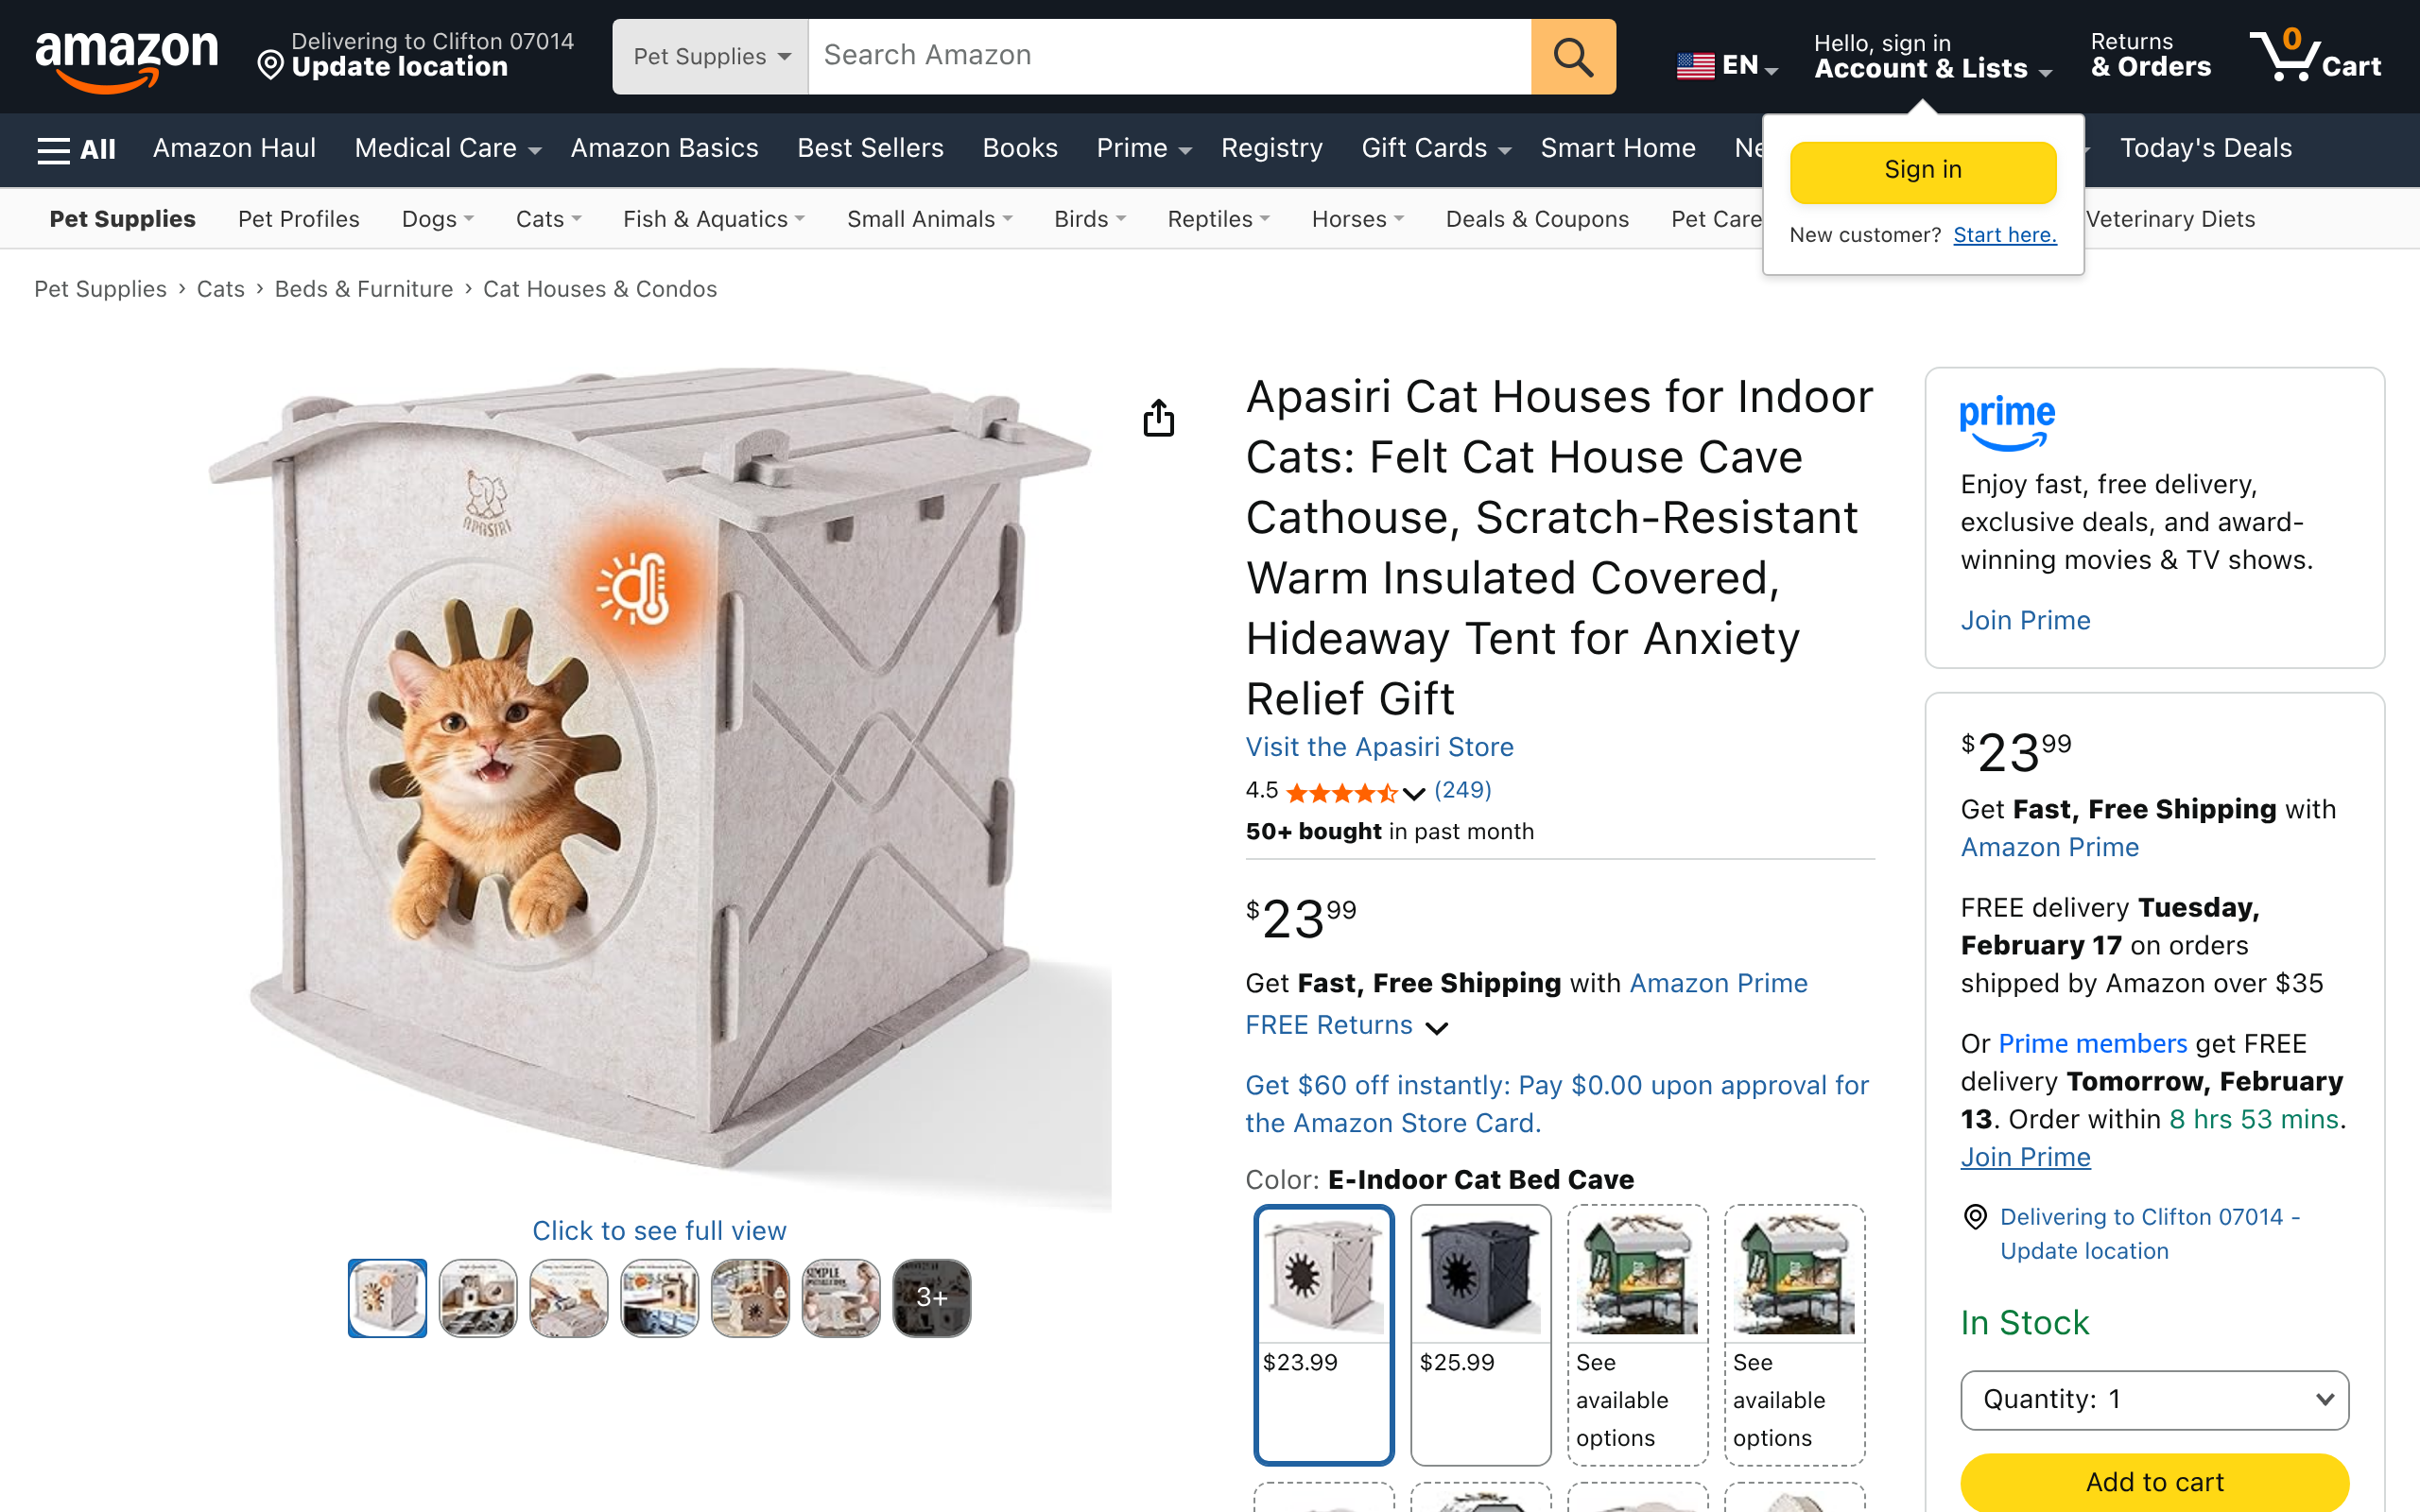The image size is (2420, 1512).
Task: Click the Amazon logo
Action: [127, 58]
